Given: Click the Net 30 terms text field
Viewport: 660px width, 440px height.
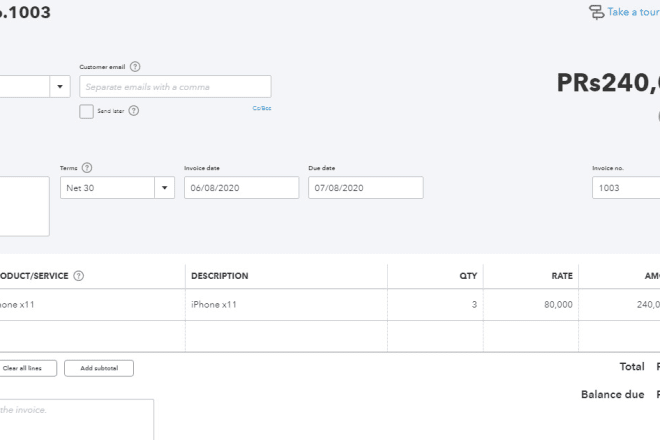Looking at the screenshot, I should (x=107, y=188).
